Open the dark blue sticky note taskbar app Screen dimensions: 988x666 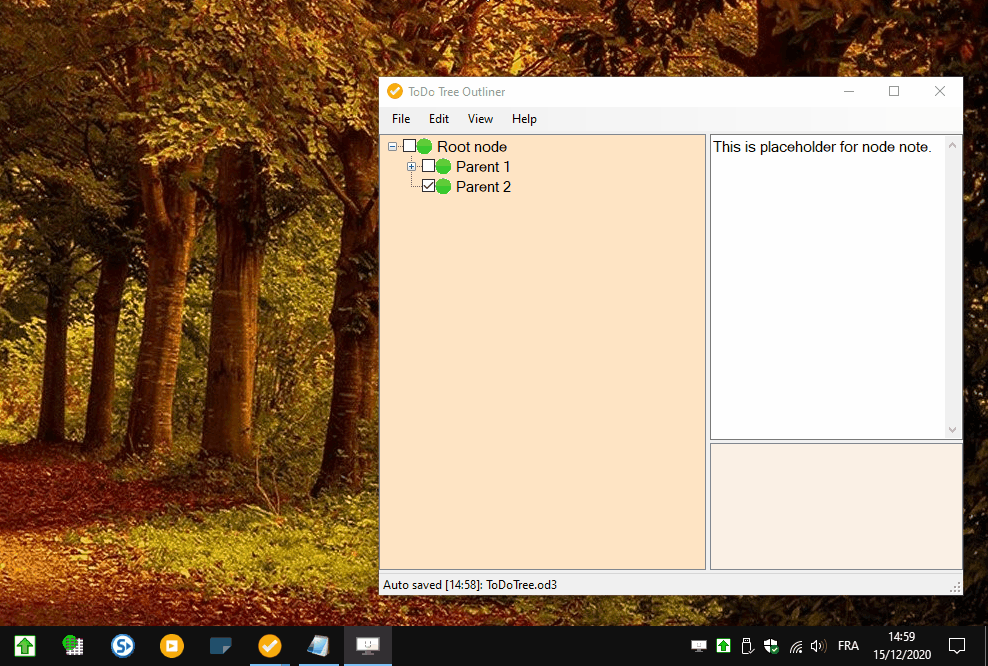(x=221, y=646)
